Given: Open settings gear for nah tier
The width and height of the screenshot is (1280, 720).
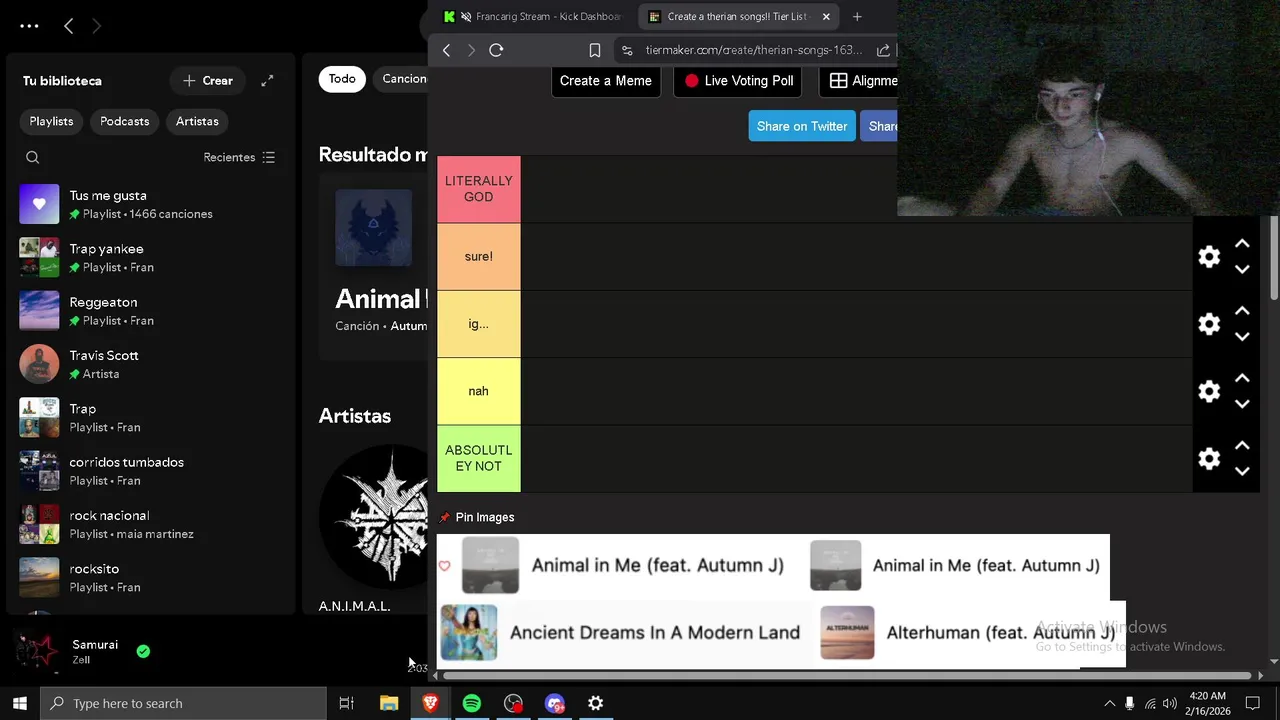Looking at the screenshot, I should 1209,391.
